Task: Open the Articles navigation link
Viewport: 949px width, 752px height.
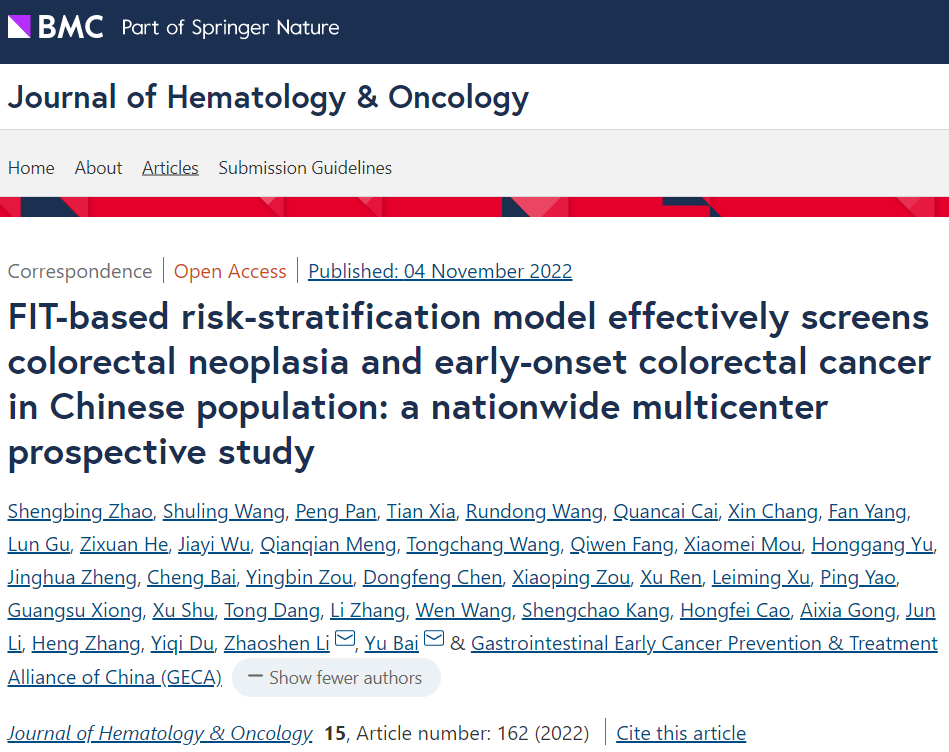Action: (x=170, y=168)
